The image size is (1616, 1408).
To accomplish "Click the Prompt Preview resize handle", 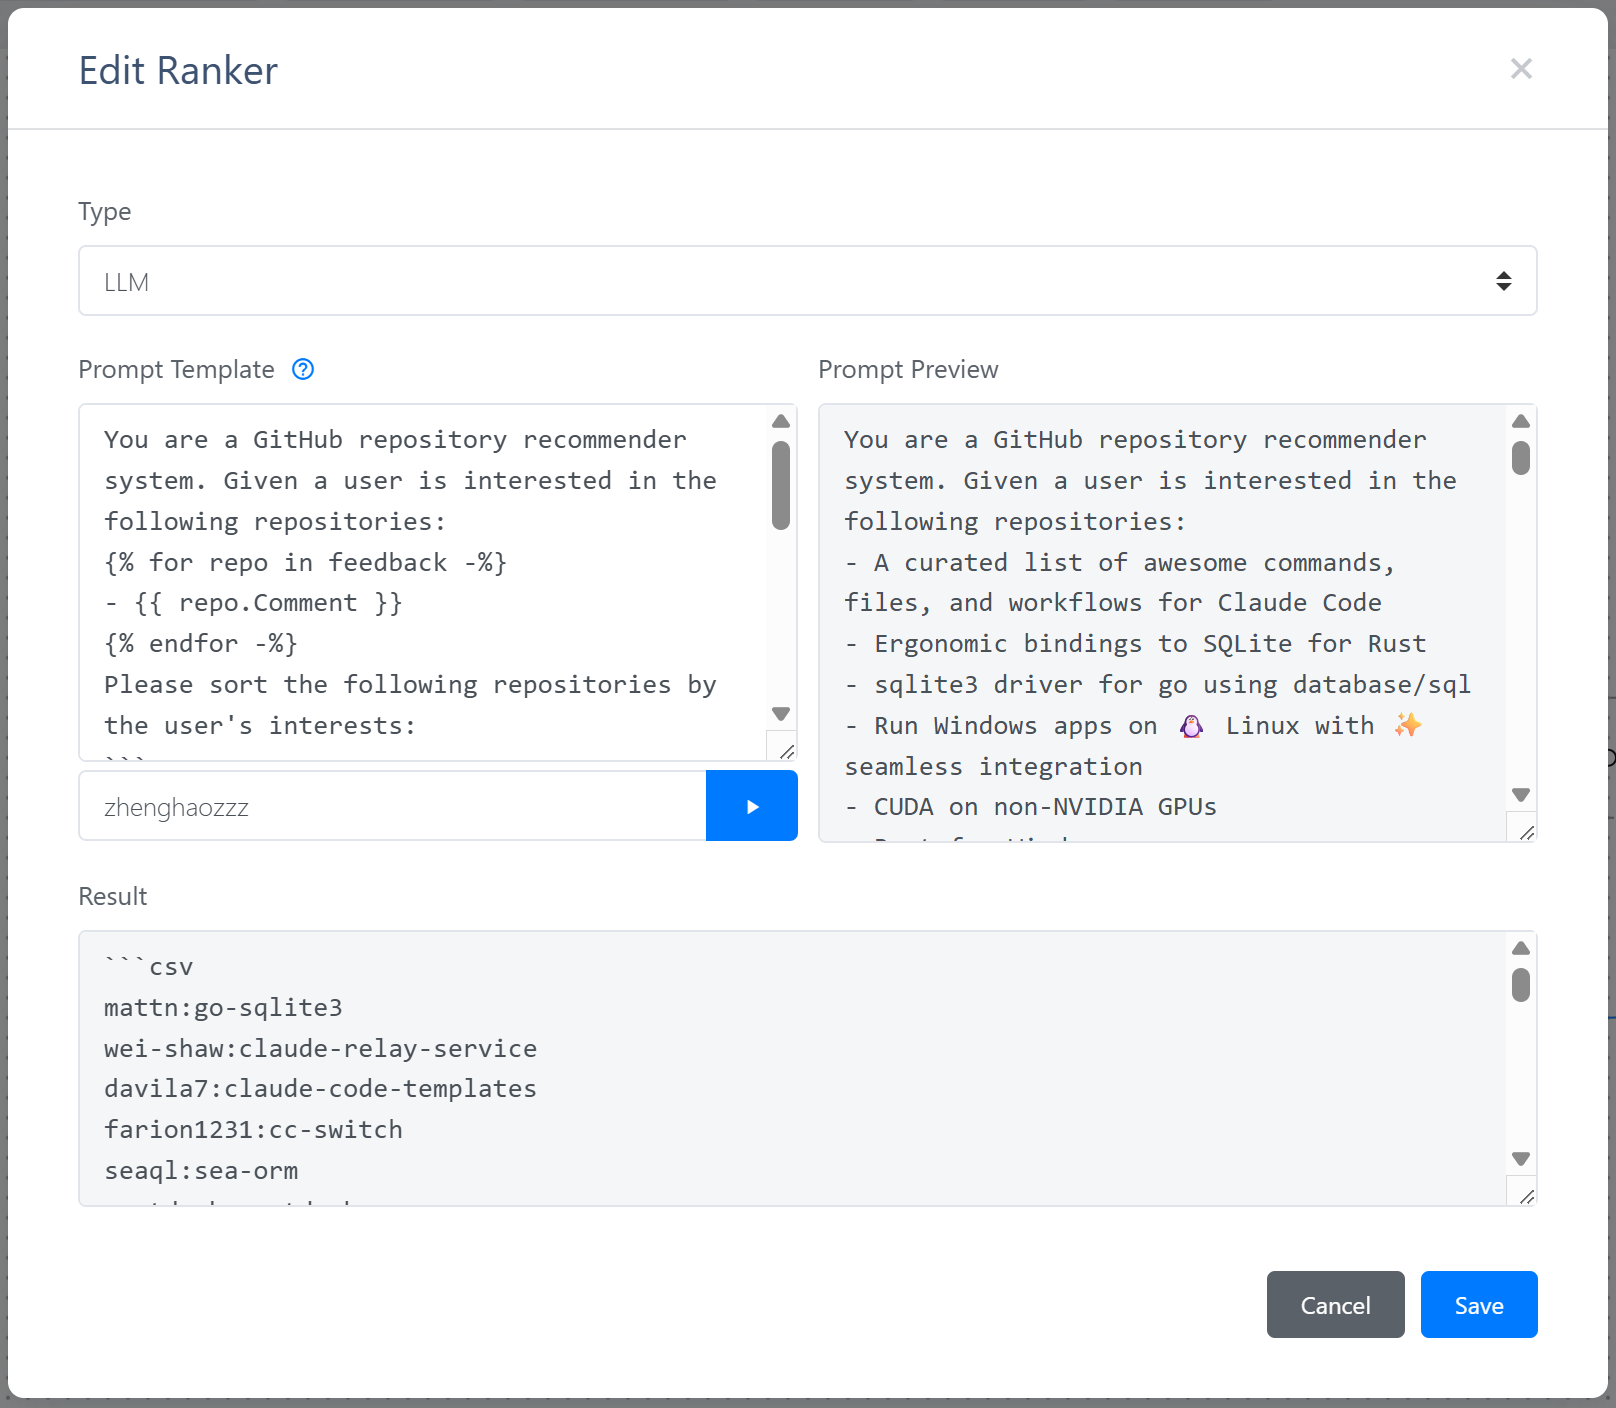I will pyautogui.click(x=1526, y=832).
